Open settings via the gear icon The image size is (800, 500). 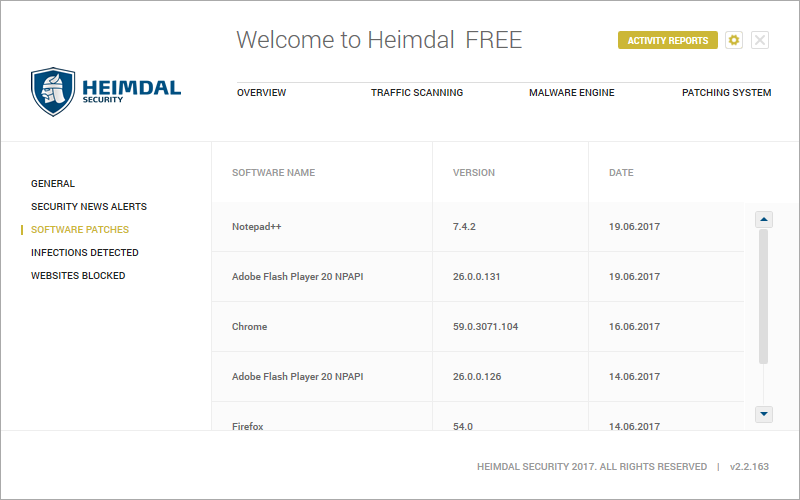[x=734, y=40]
